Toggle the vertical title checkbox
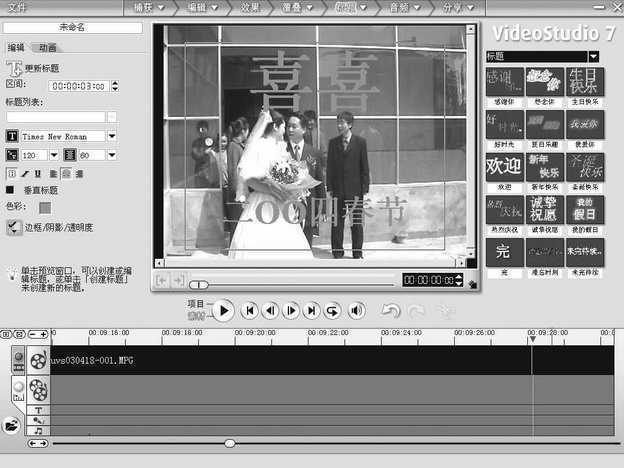 pos(10,190)
